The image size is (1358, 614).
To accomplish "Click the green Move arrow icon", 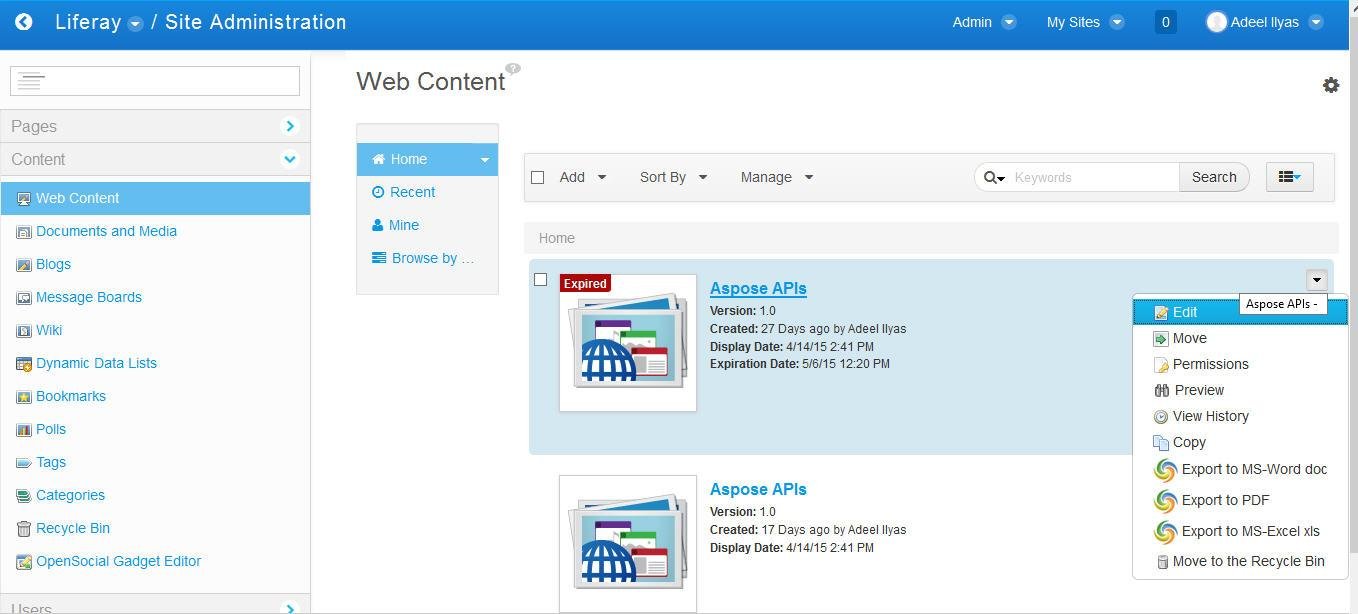I will [1161, 339].
